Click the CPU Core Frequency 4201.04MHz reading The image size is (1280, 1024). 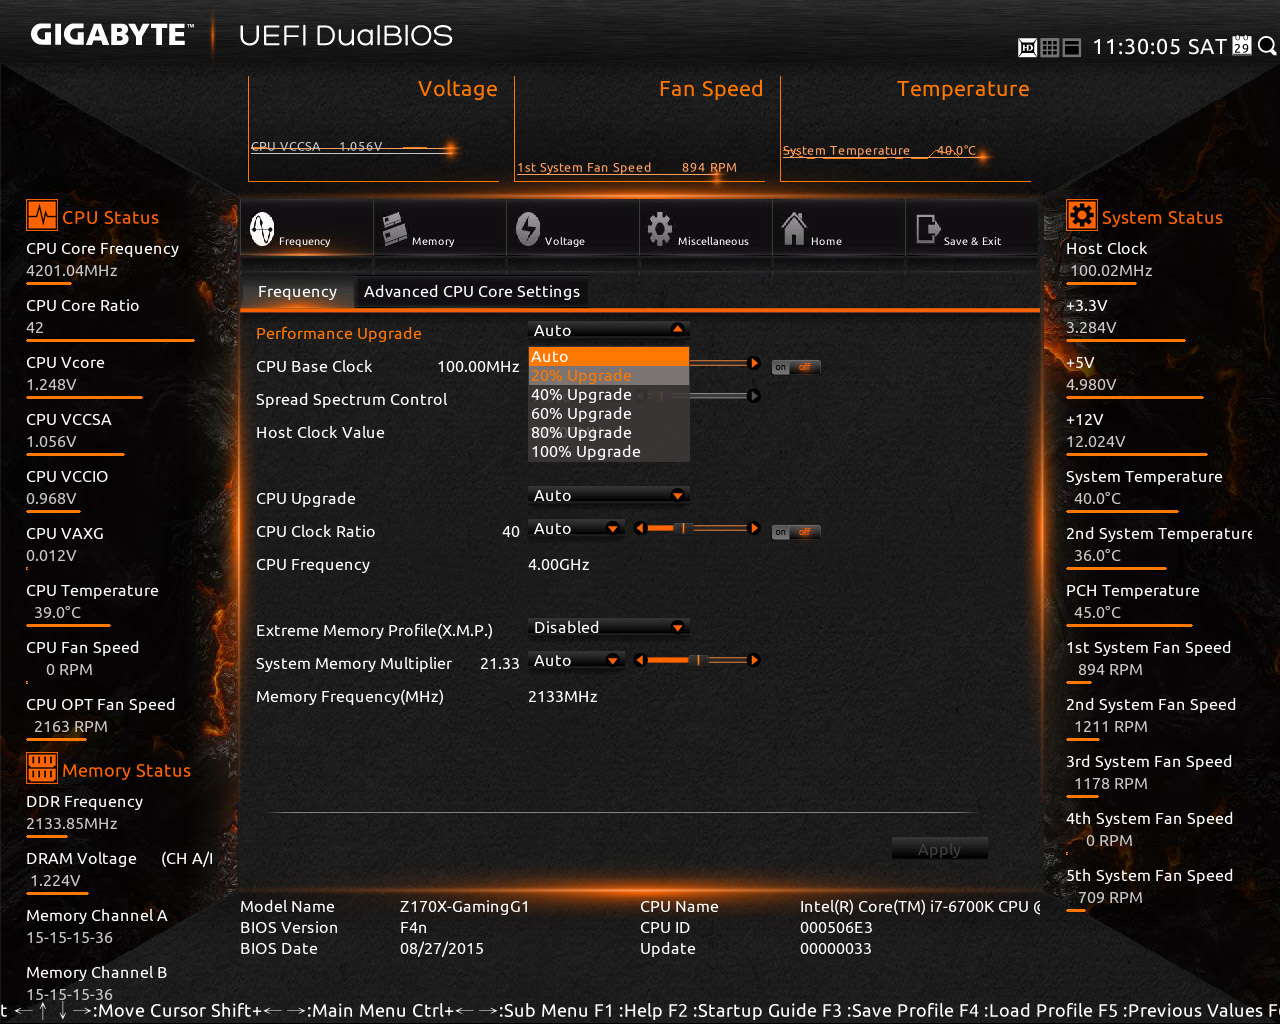pyautogui.click(x=72, y=270)
